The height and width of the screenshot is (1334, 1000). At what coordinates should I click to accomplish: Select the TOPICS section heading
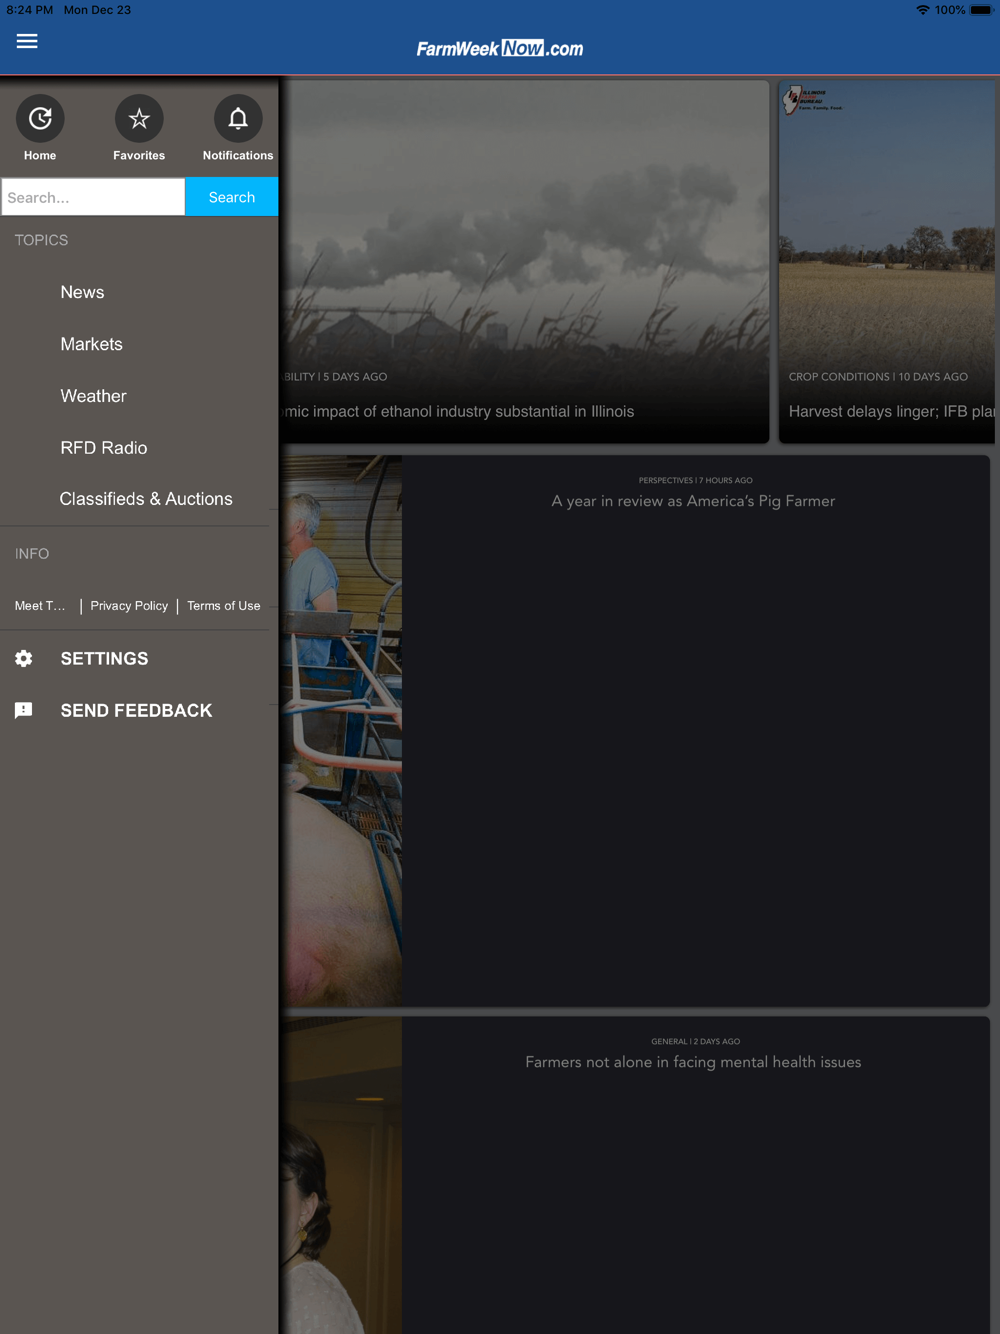click(x=41, y=240)
